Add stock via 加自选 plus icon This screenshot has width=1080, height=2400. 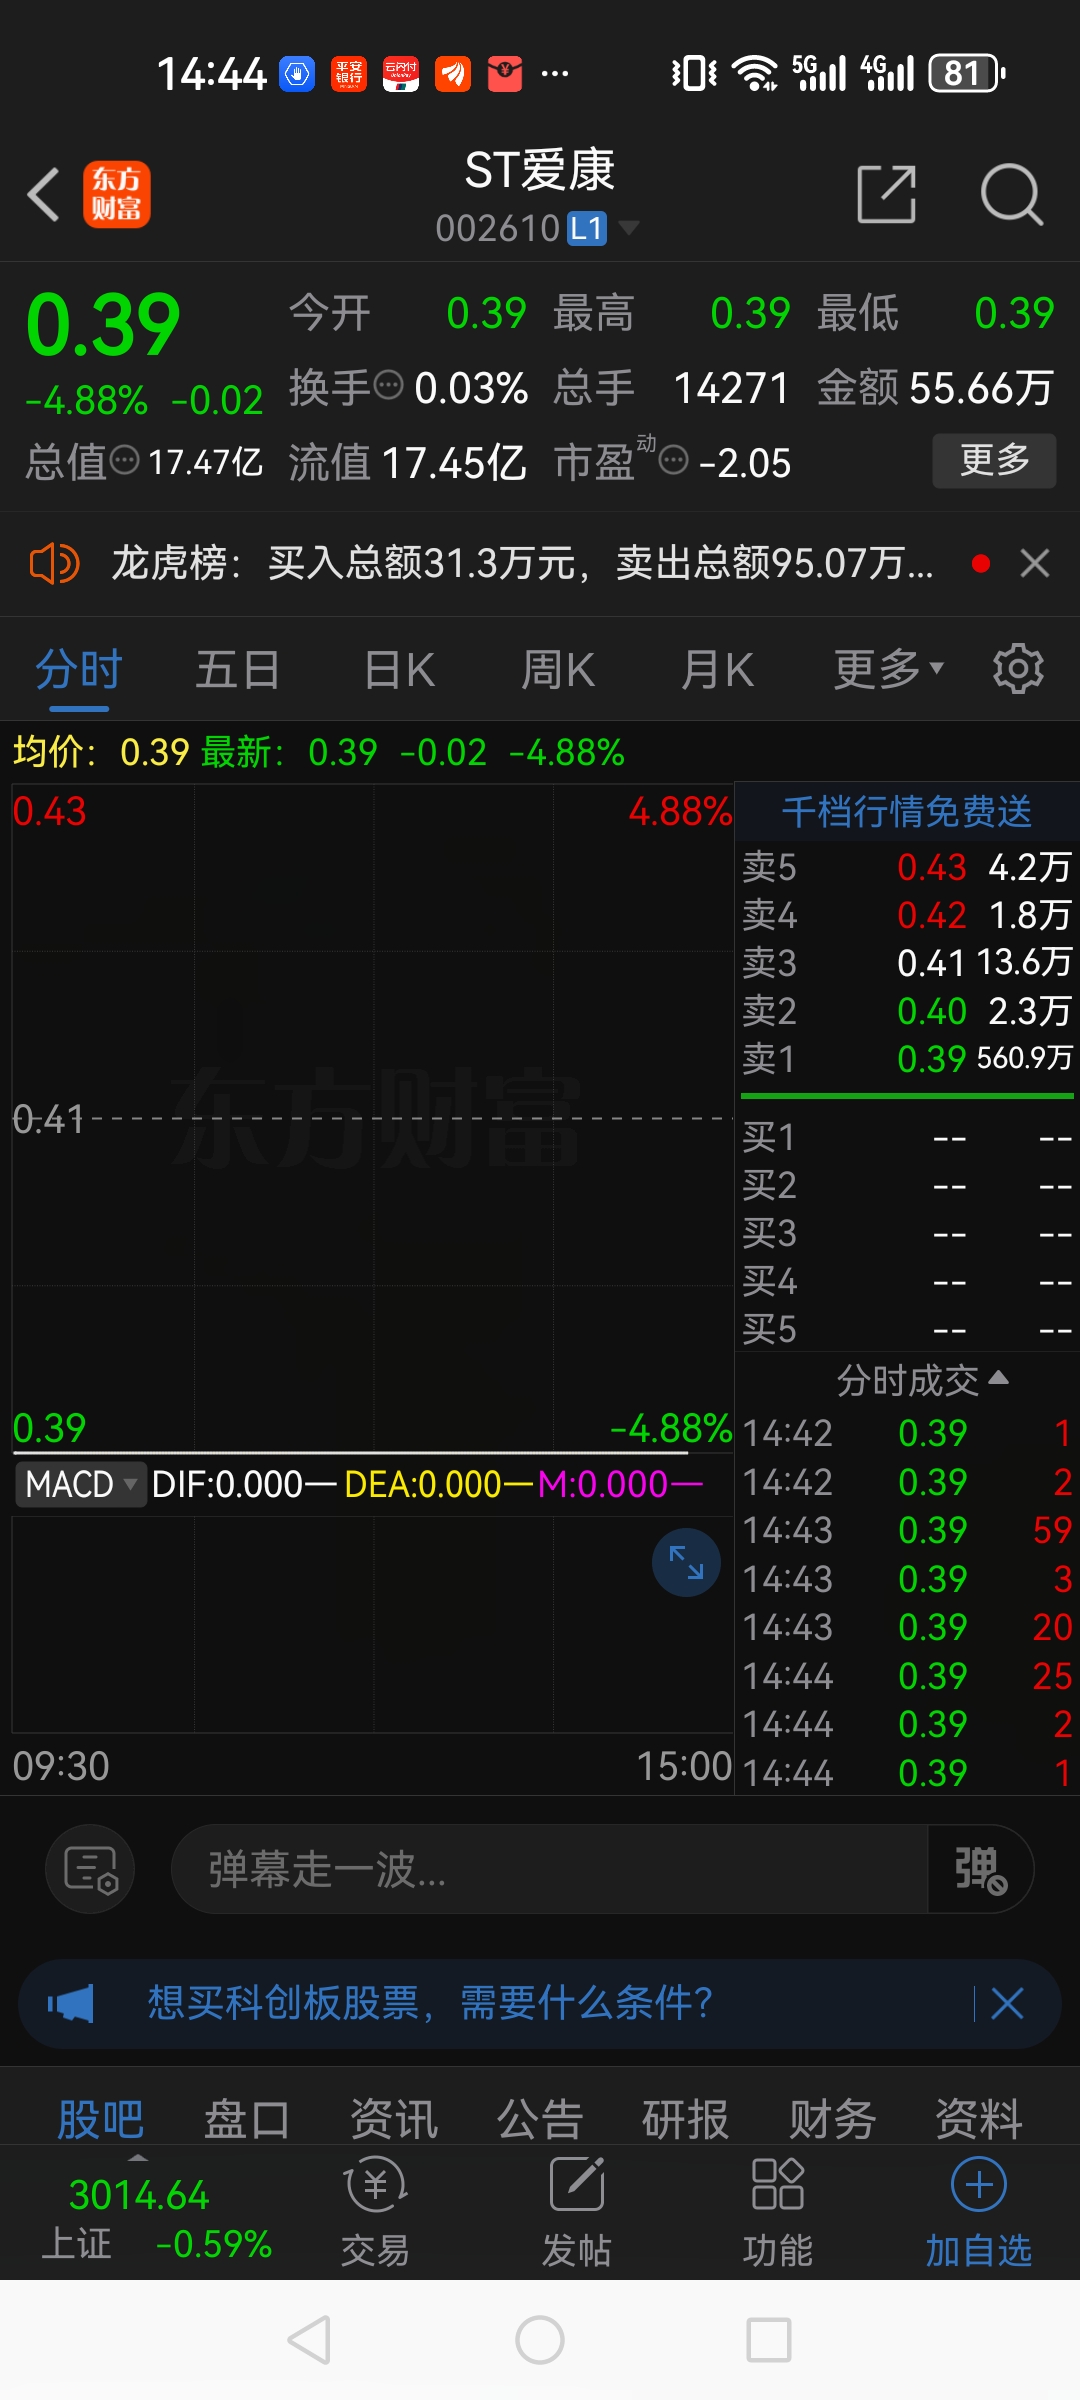(979, 2212)
